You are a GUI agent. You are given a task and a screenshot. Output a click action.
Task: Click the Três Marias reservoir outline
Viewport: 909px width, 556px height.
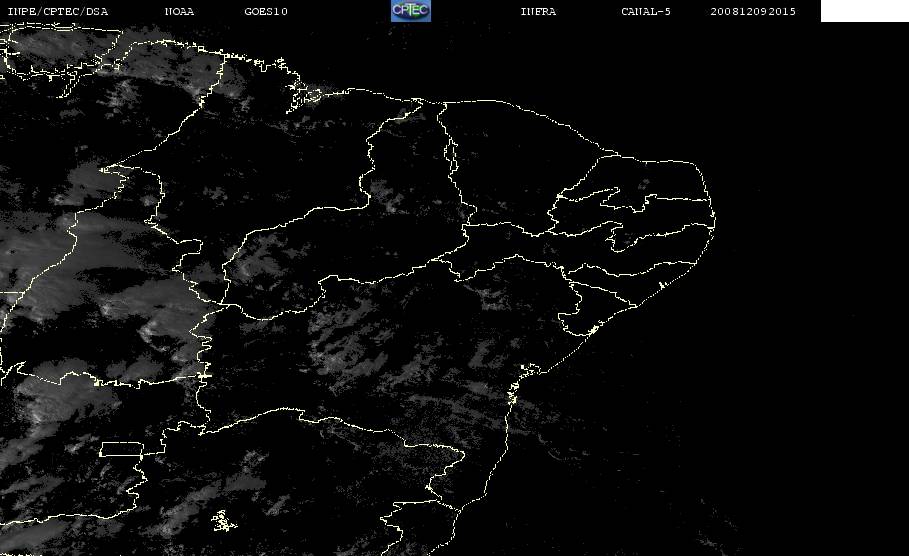coord(224,521)
